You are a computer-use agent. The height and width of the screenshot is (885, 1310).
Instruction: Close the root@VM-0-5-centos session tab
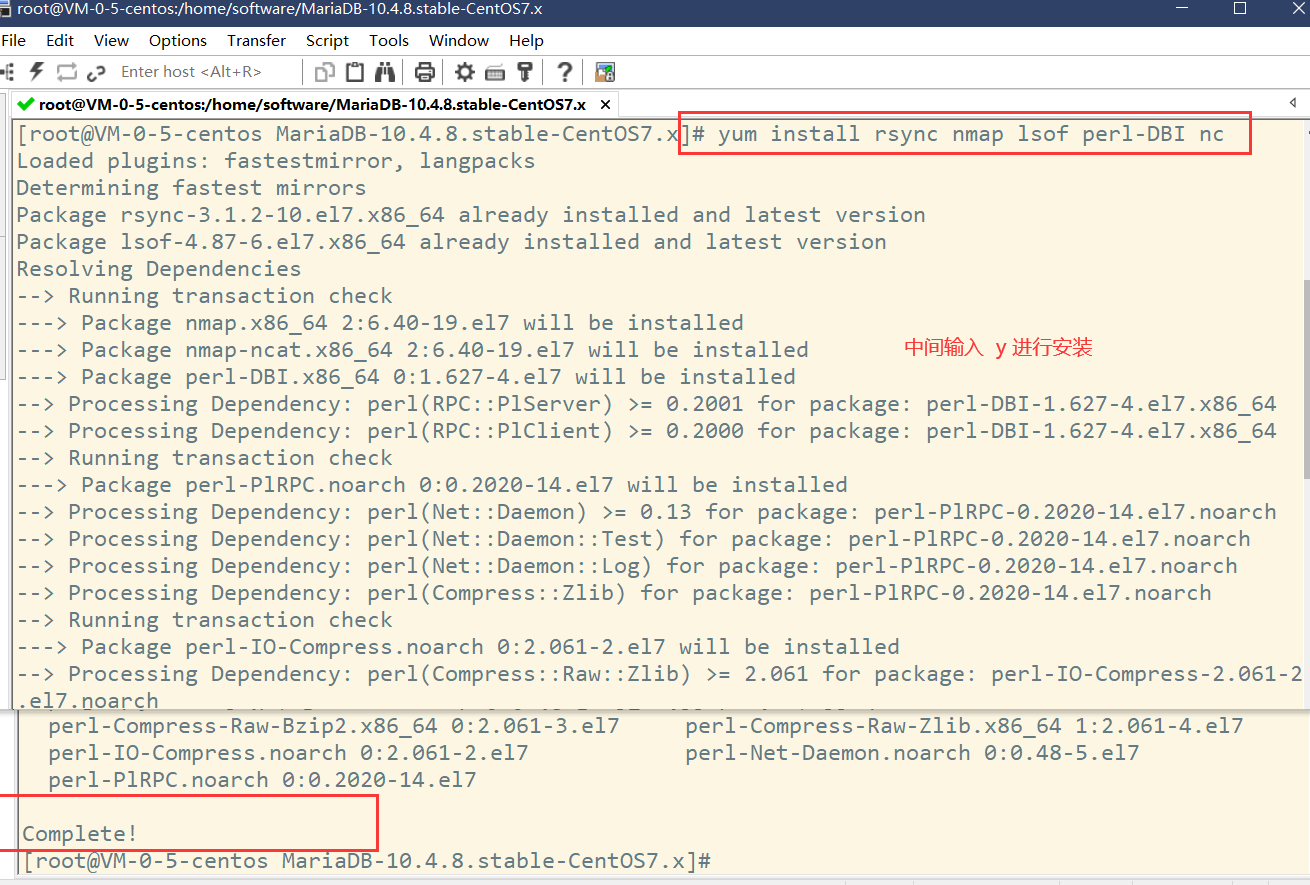(x=605, y=104)
